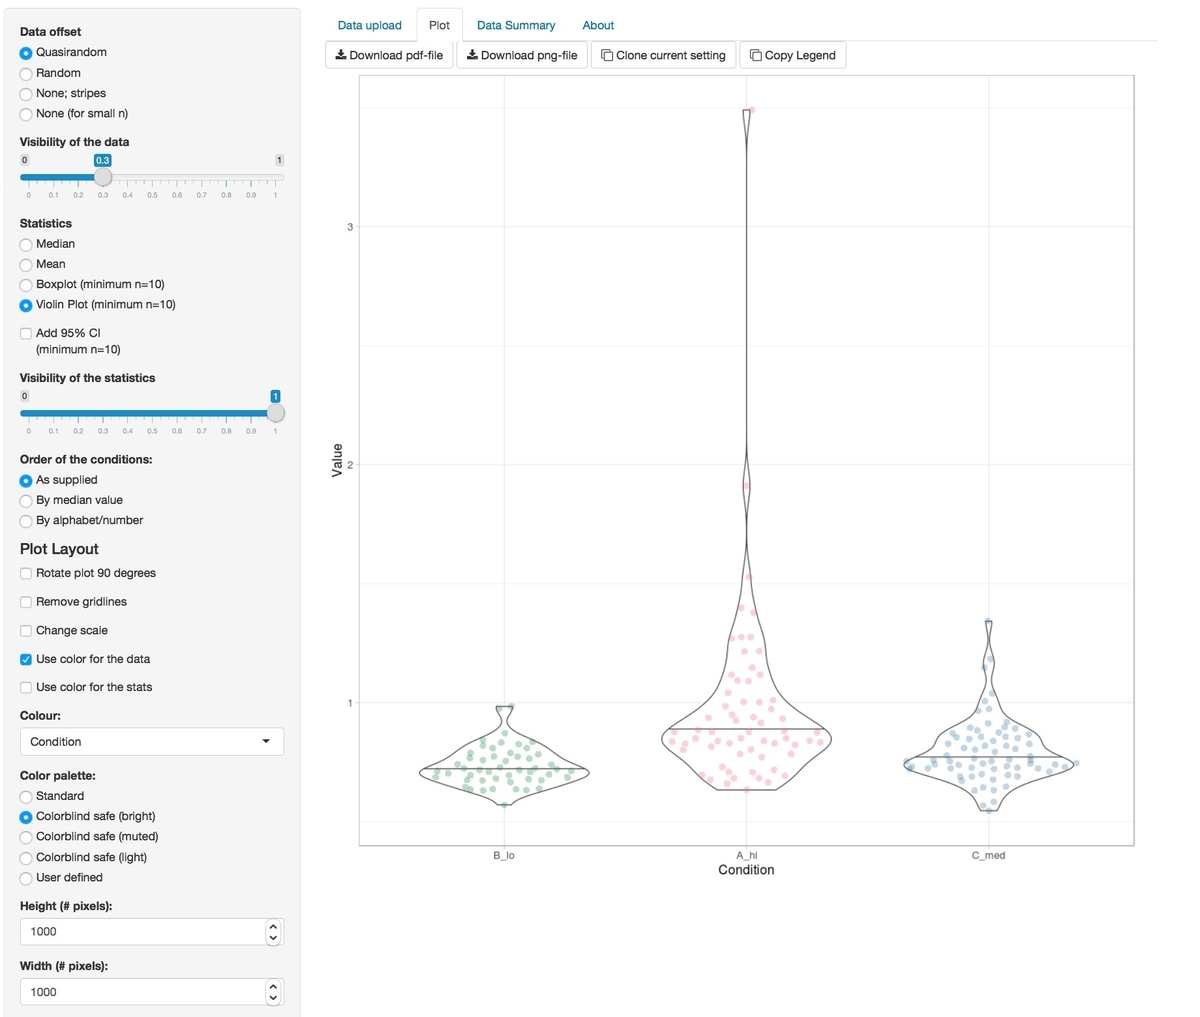The height and width of the screenshot is (1017, 1200).
Task: Click the A_hi axis label
Action: (746, 855)
